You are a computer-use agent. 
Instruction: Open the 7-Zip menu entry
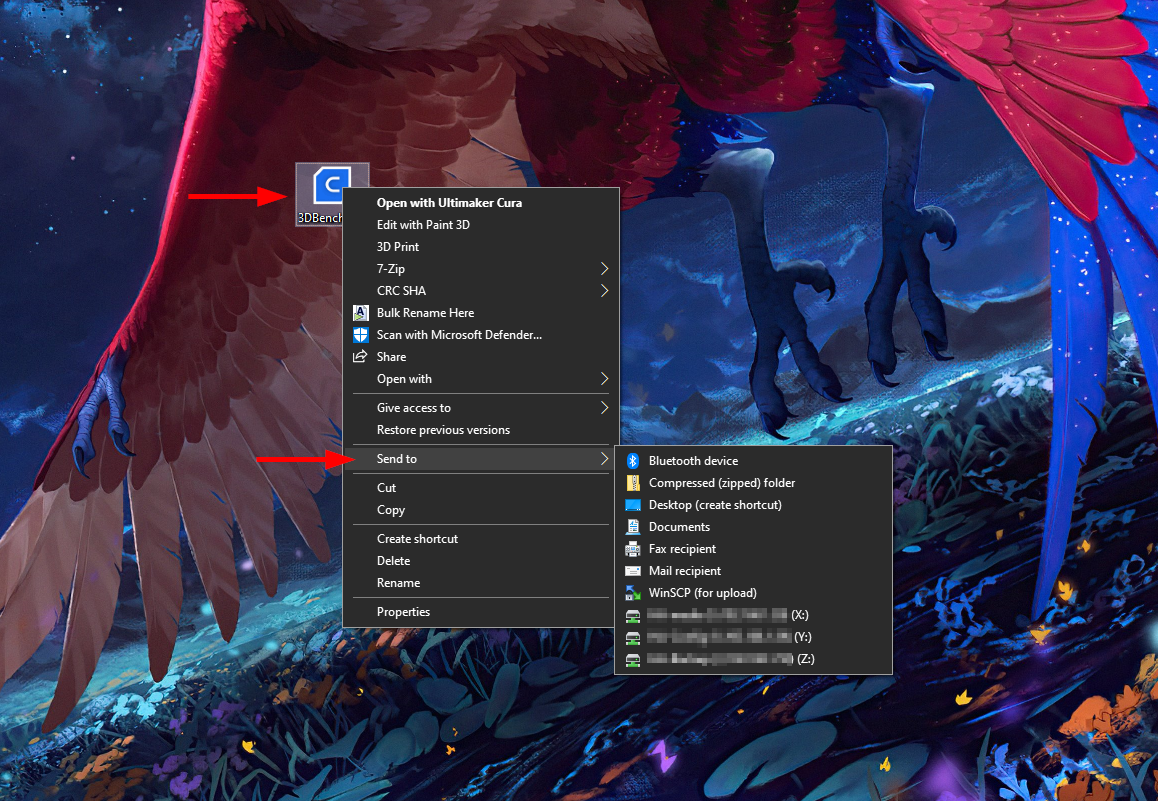[x=481, y=269]
